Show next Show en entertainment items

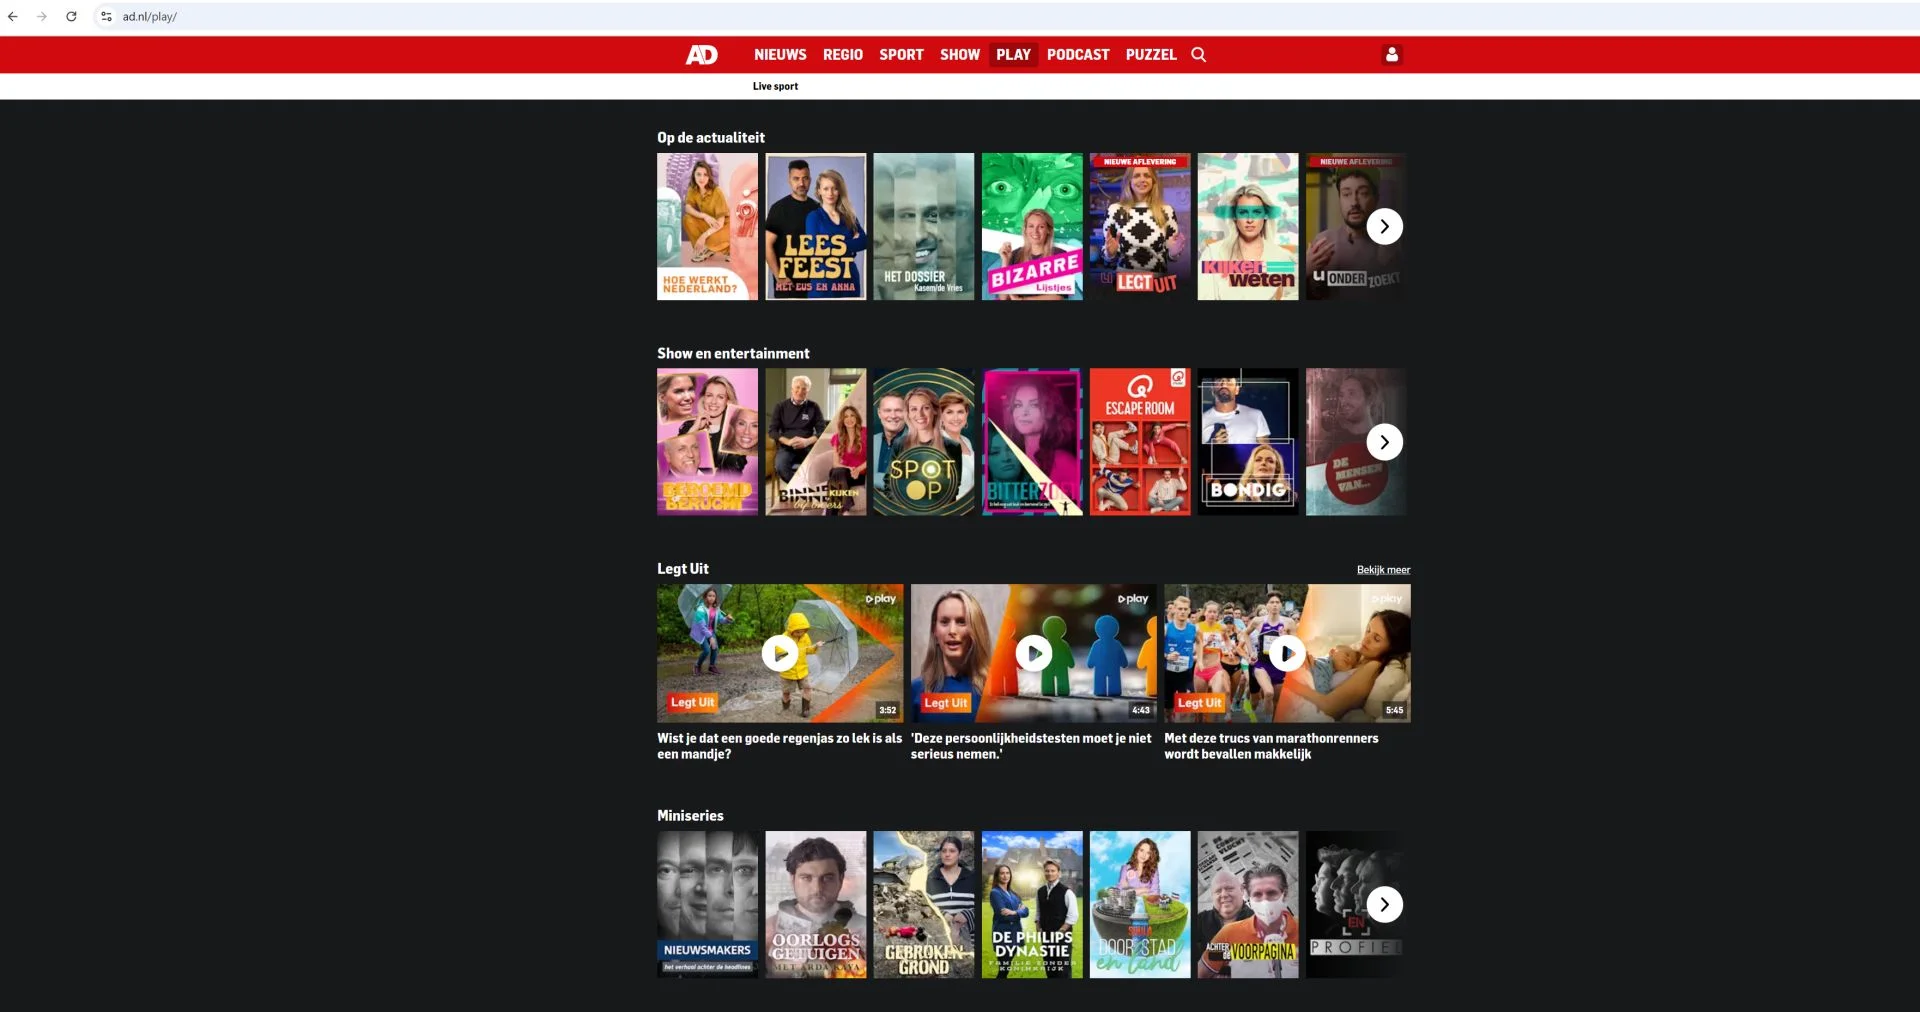[x=1384, y=442]
